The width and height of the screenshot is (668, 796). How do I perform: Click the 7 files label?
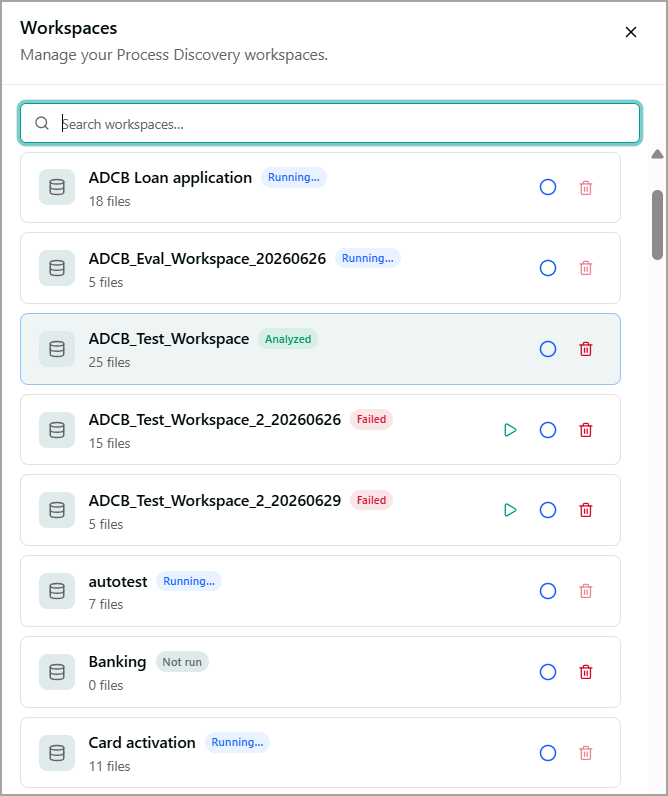tap(106, 605)
